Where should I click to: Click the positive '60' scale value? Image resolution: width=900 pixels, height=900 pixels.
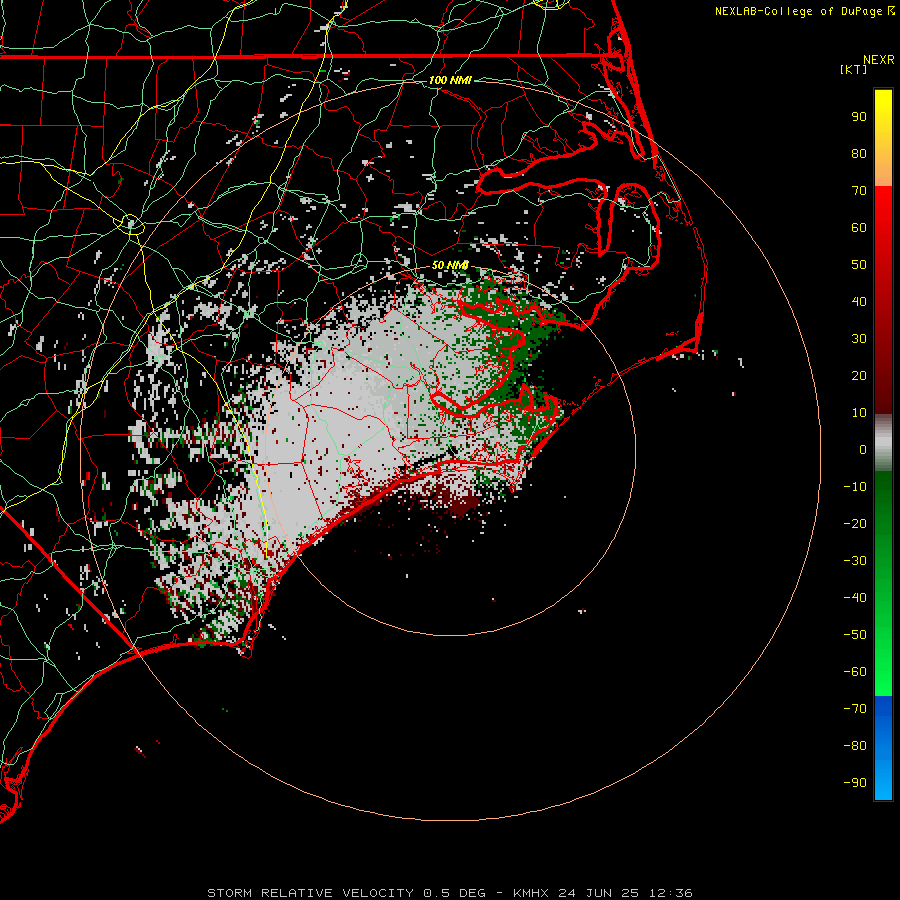(x=859, y=228)
